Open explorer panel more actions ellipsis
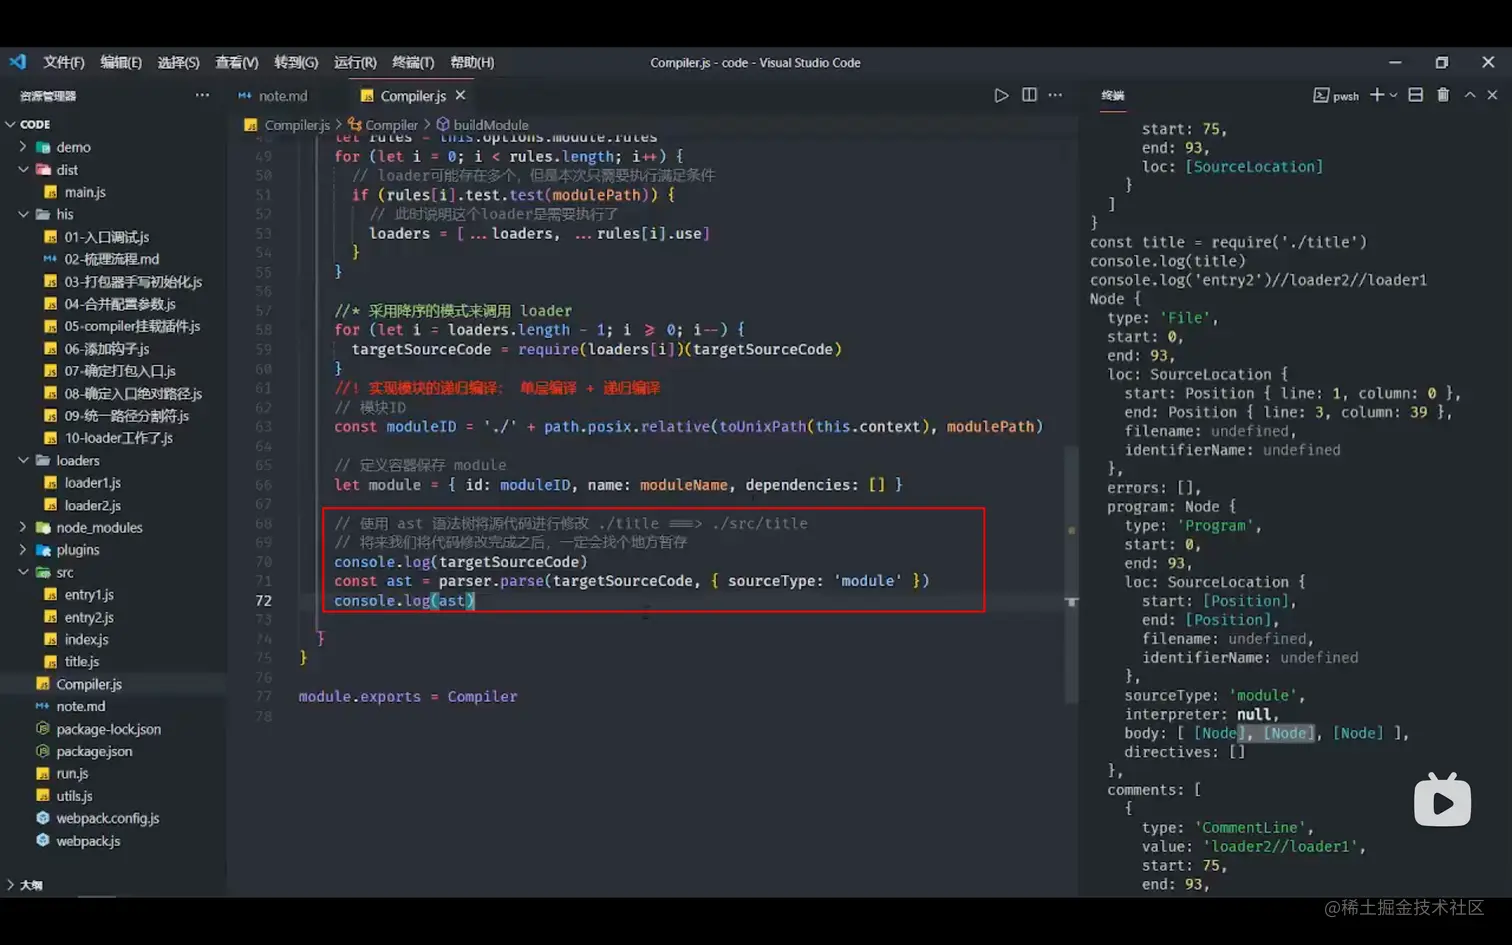1512x945 pixels. pos(202,95)
